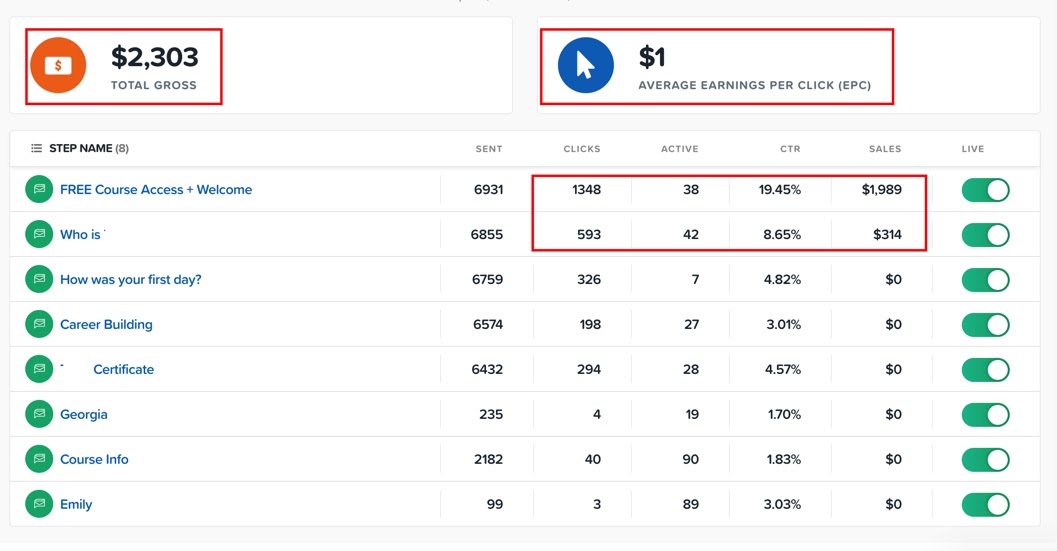Turn off live for How was your first day
This screenshot has height=551, width=1057.
[986, 280]
